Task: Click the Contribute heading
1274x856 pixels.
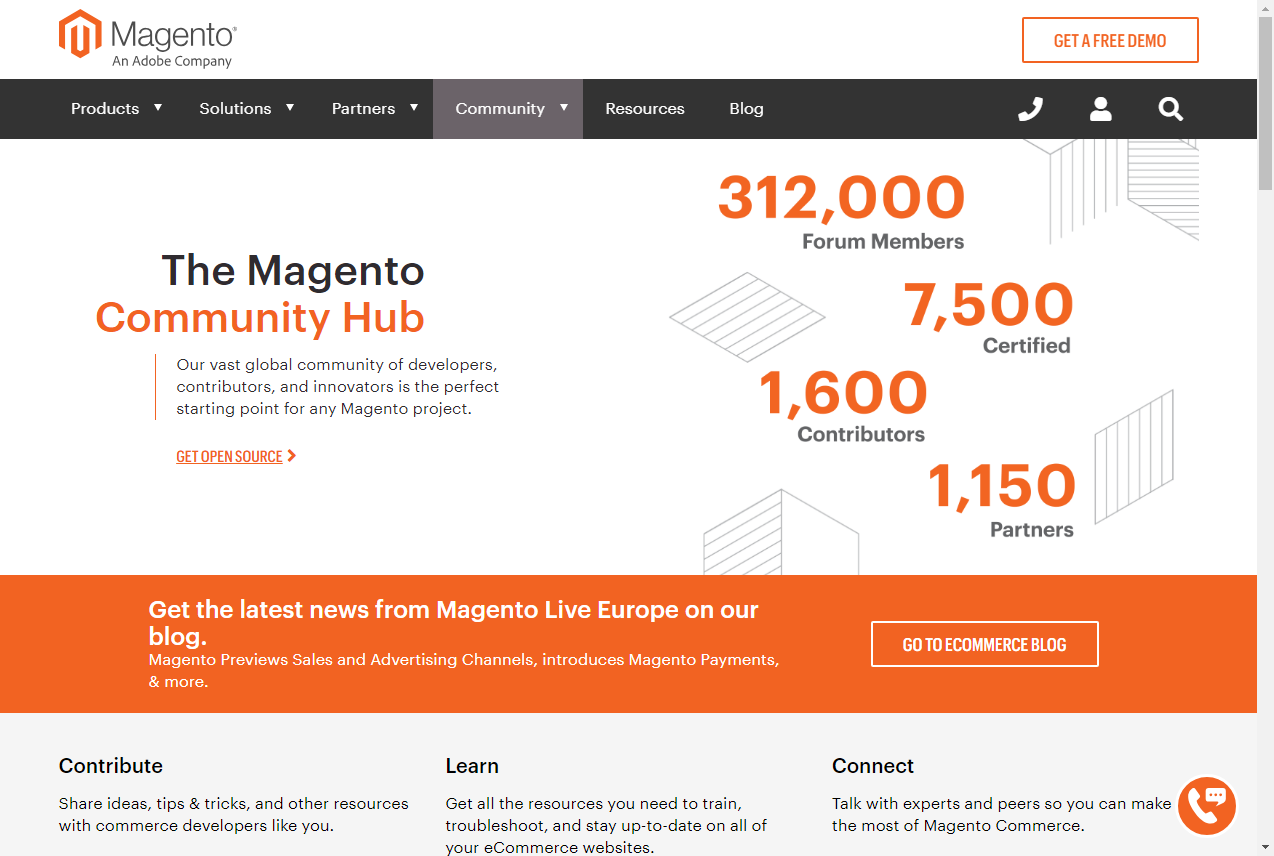Action: [x=111, y=766]
